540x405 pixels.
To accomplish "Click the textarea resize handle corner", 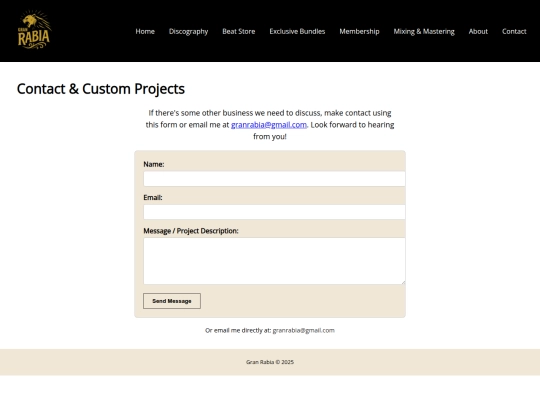I will coord(403,282).
